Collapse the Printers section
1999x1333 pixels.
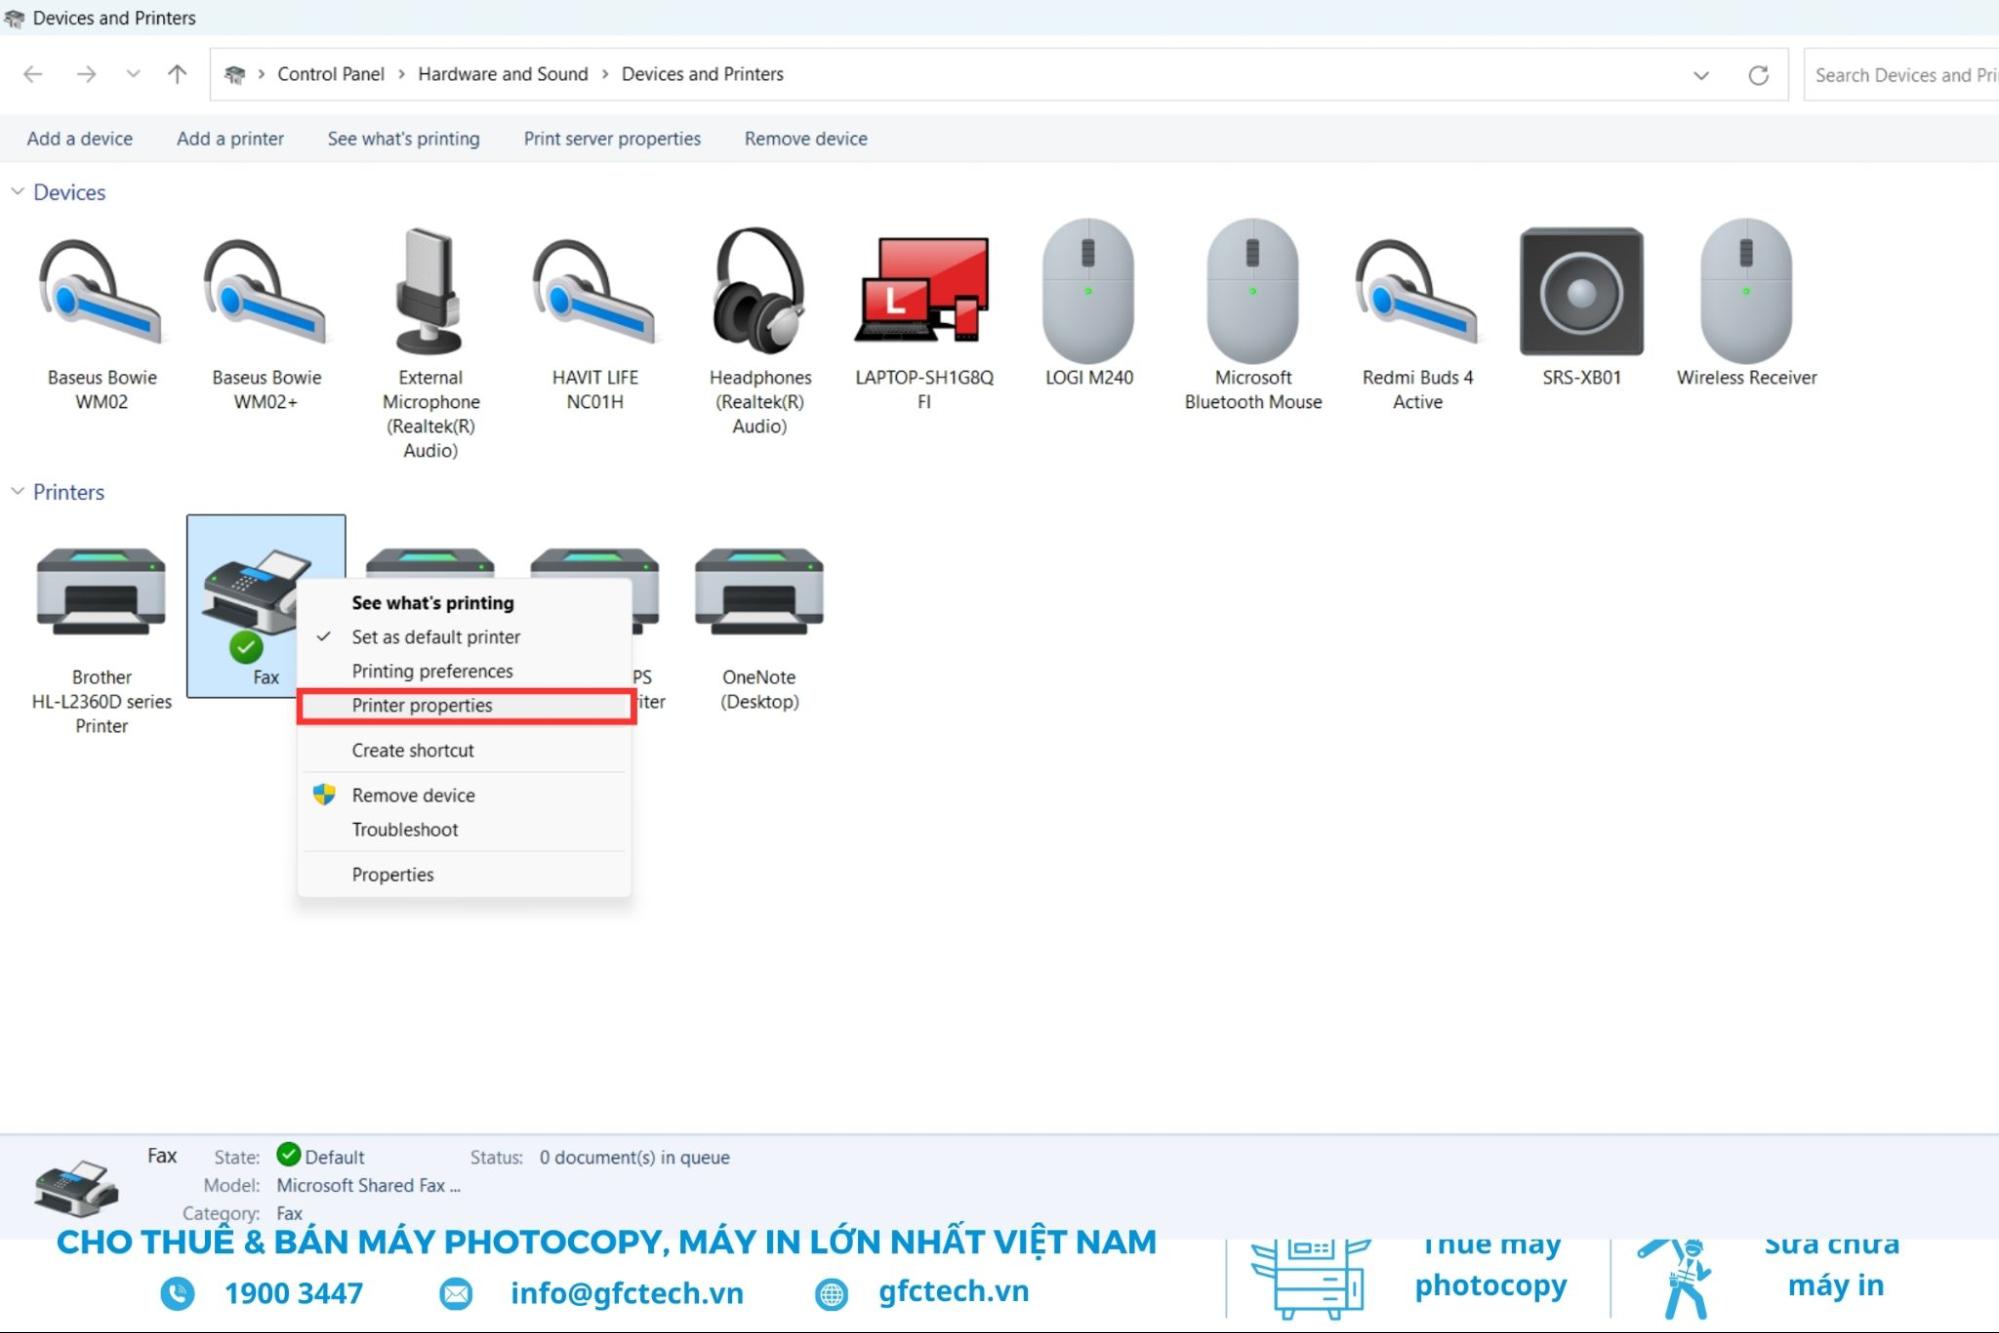click(x=17, y=491)
